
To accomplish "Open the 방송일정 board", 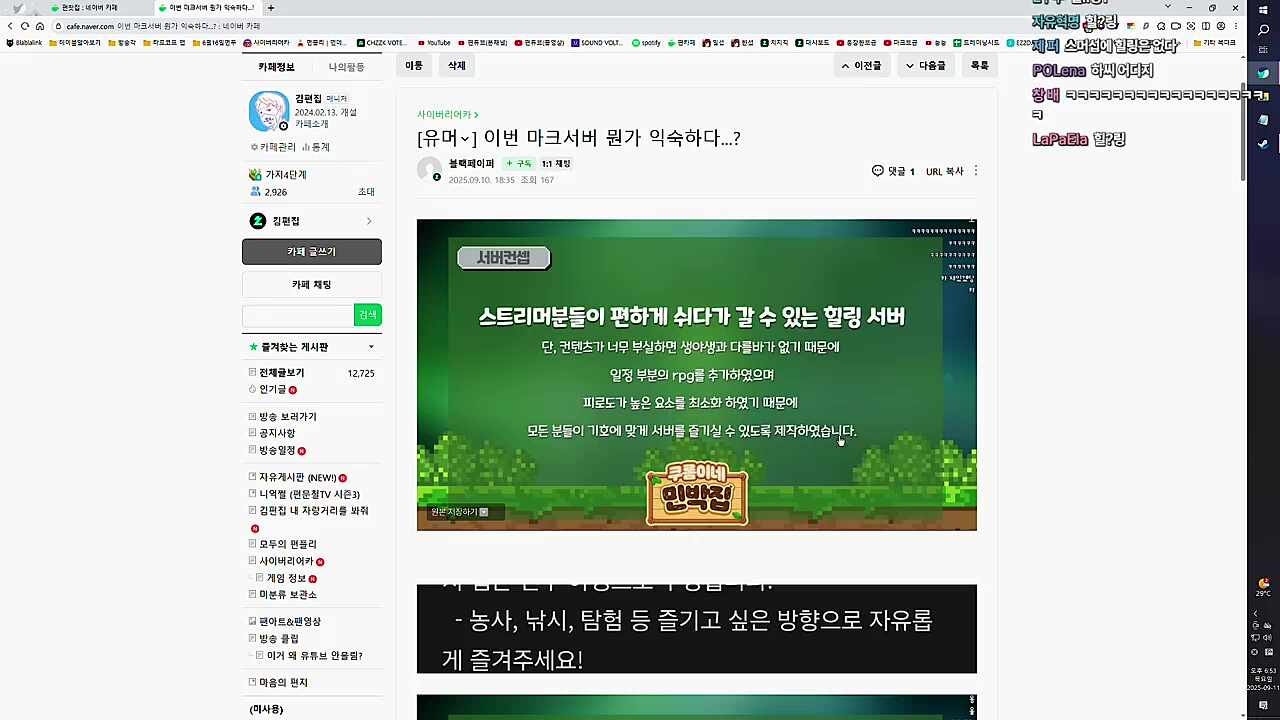I will click(277, 450).
